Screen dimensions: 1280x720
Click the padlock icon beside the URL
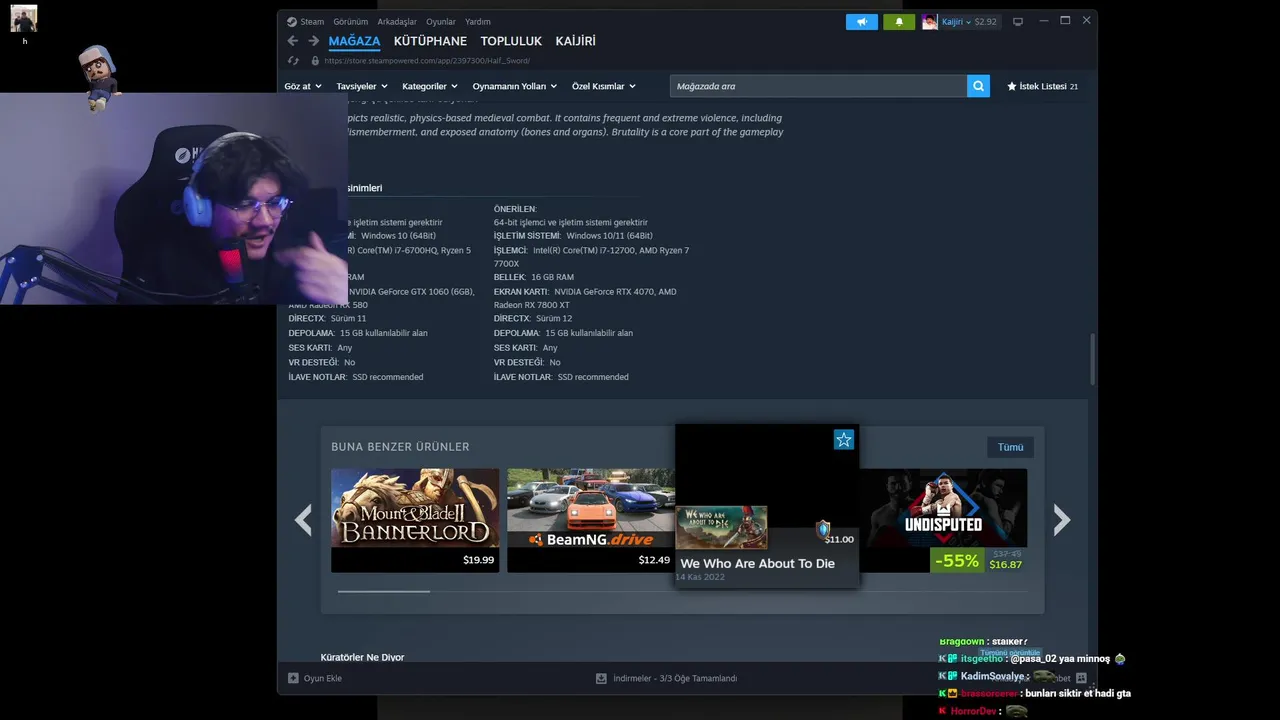tap(315, 61)
